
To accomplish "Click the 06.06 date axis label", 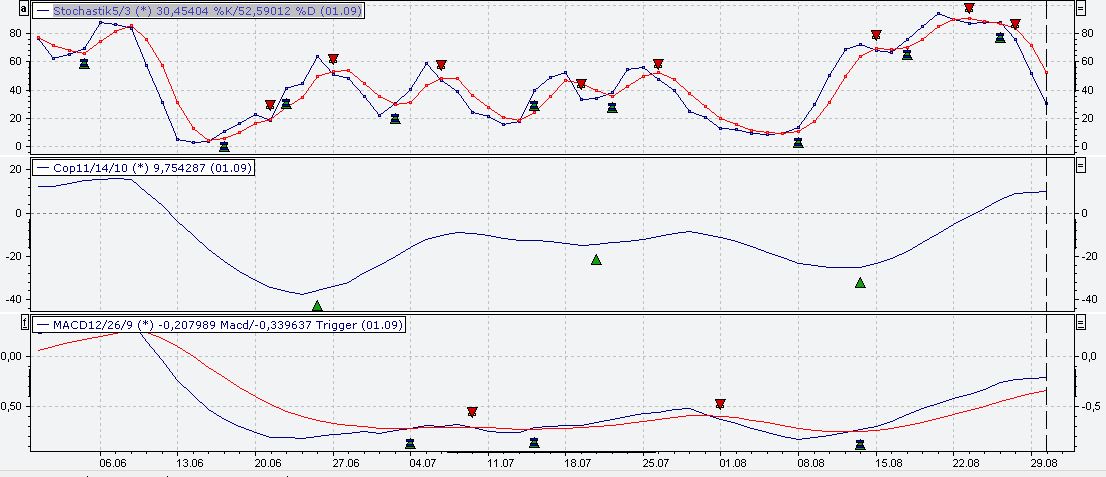I will (113, 464).
